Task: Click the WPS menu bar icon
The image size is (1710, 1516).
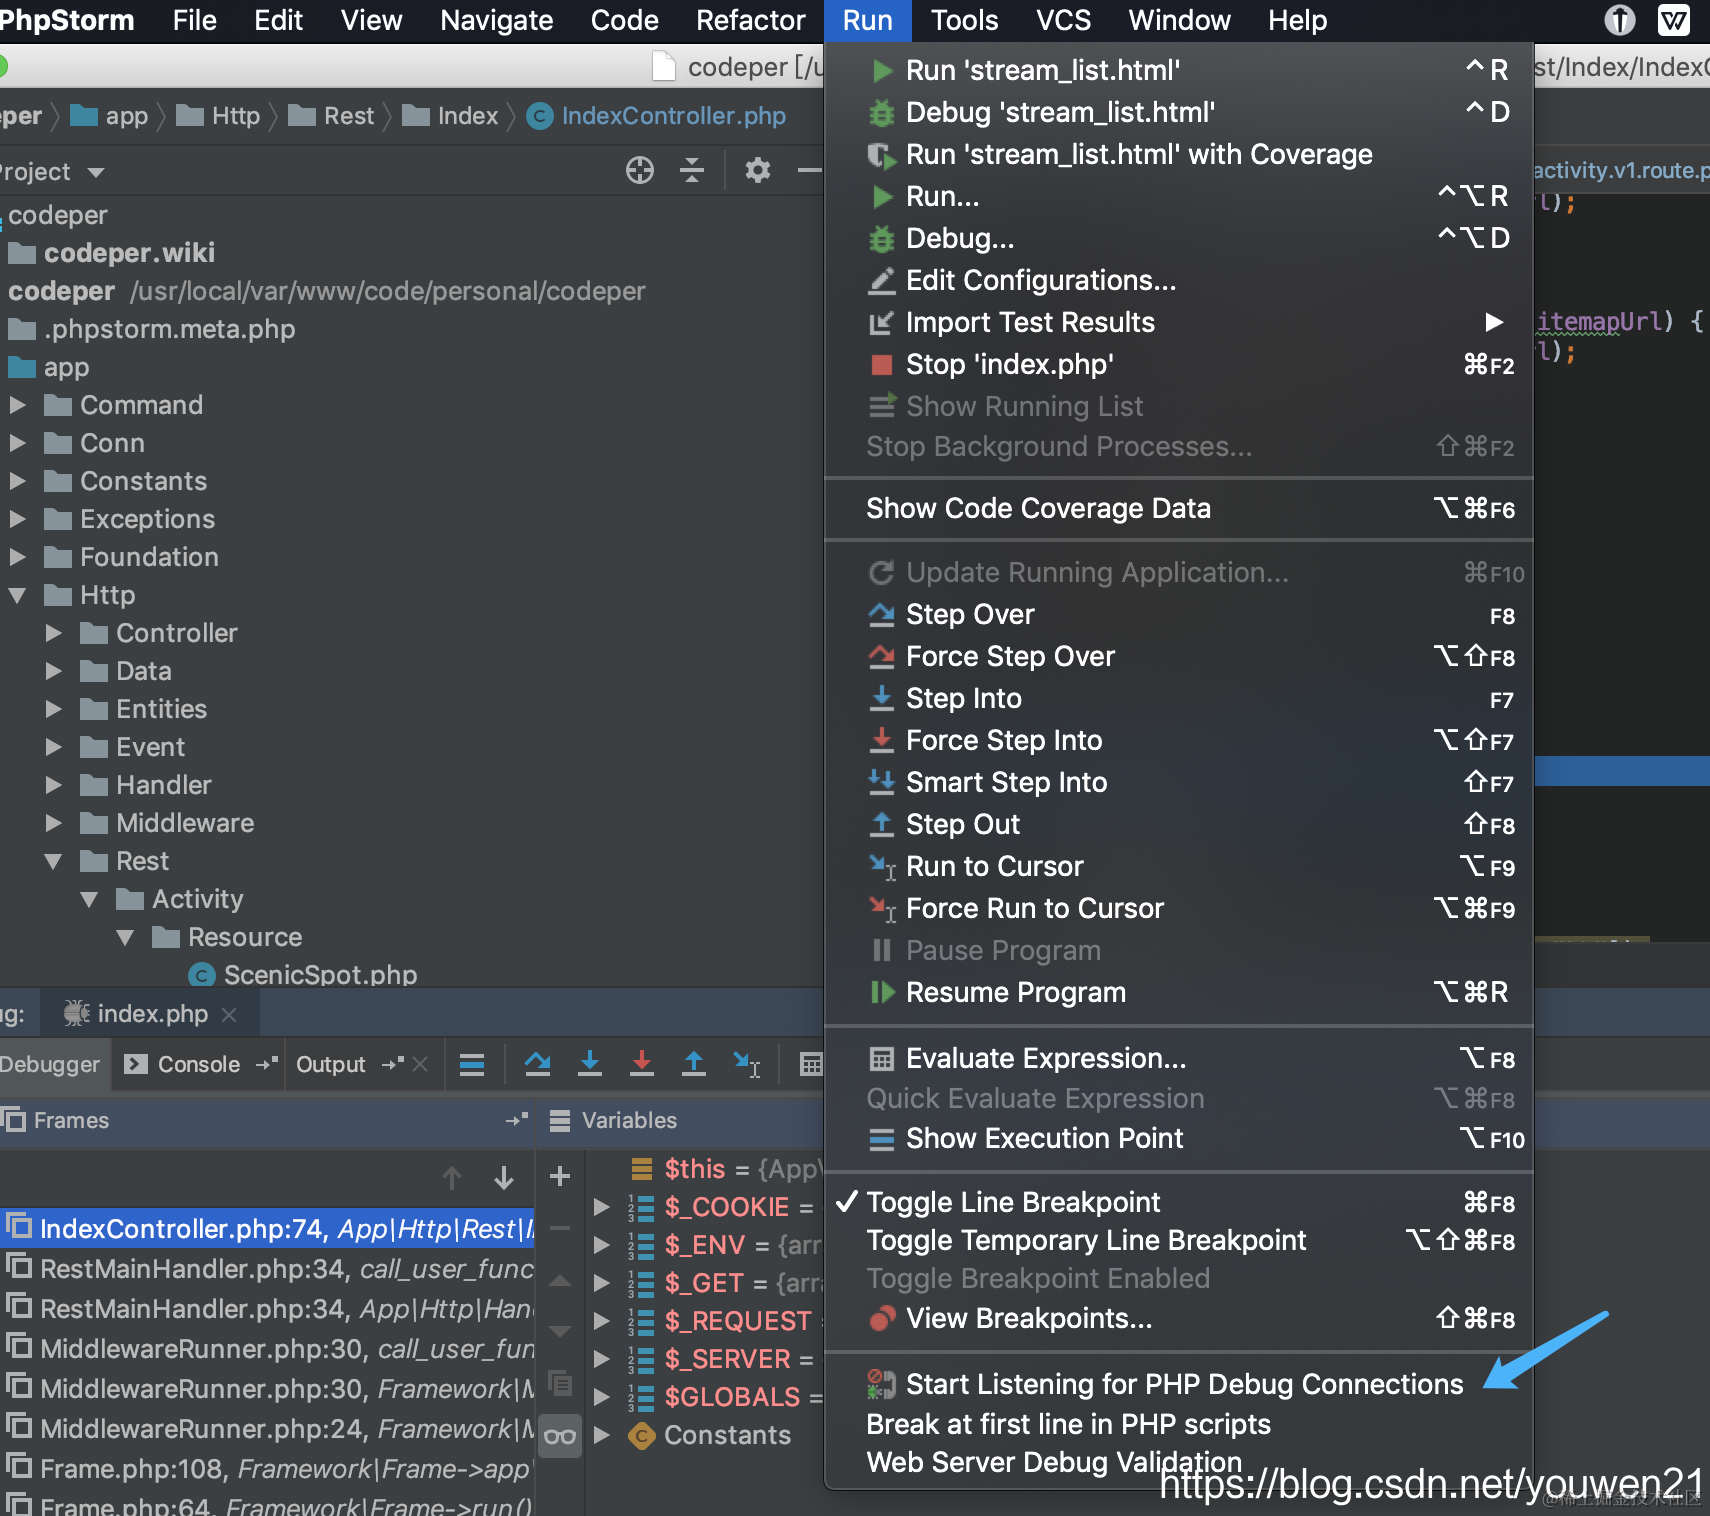Action: coord(1673,20)
